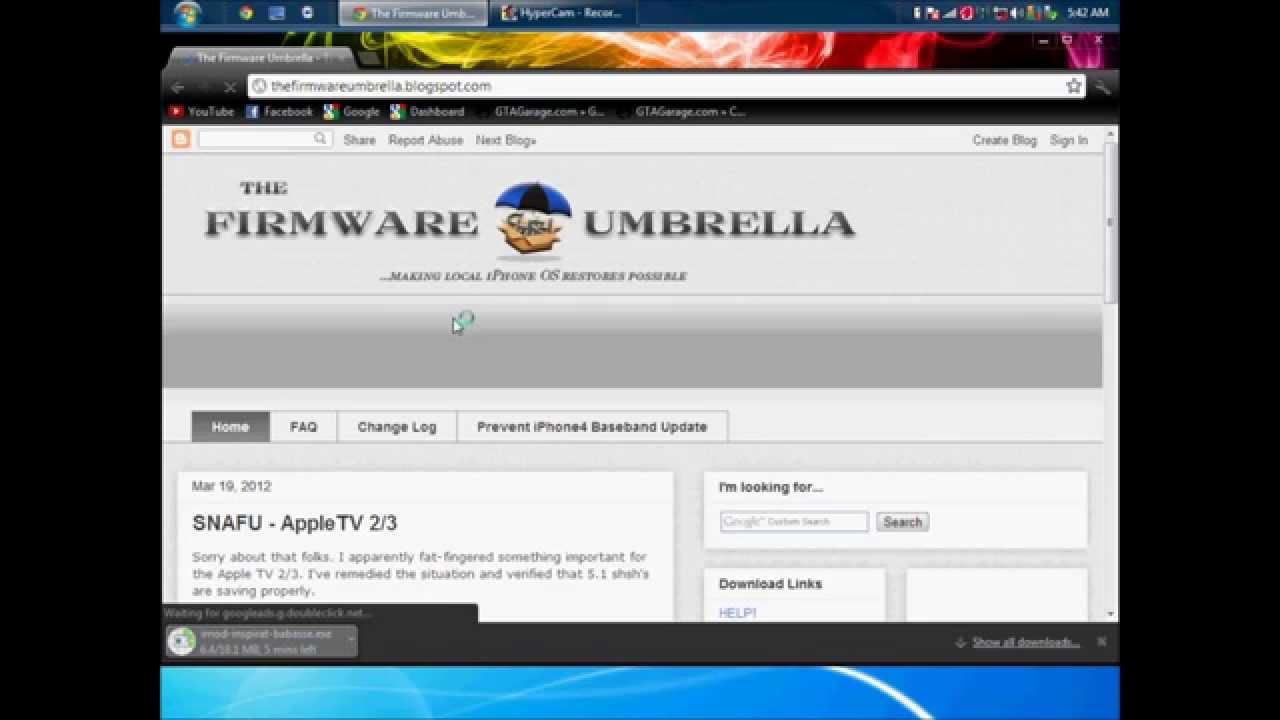Screen dimensions: 1280x720
Task: Close the downloads bar
Action: click(1101, 642)
